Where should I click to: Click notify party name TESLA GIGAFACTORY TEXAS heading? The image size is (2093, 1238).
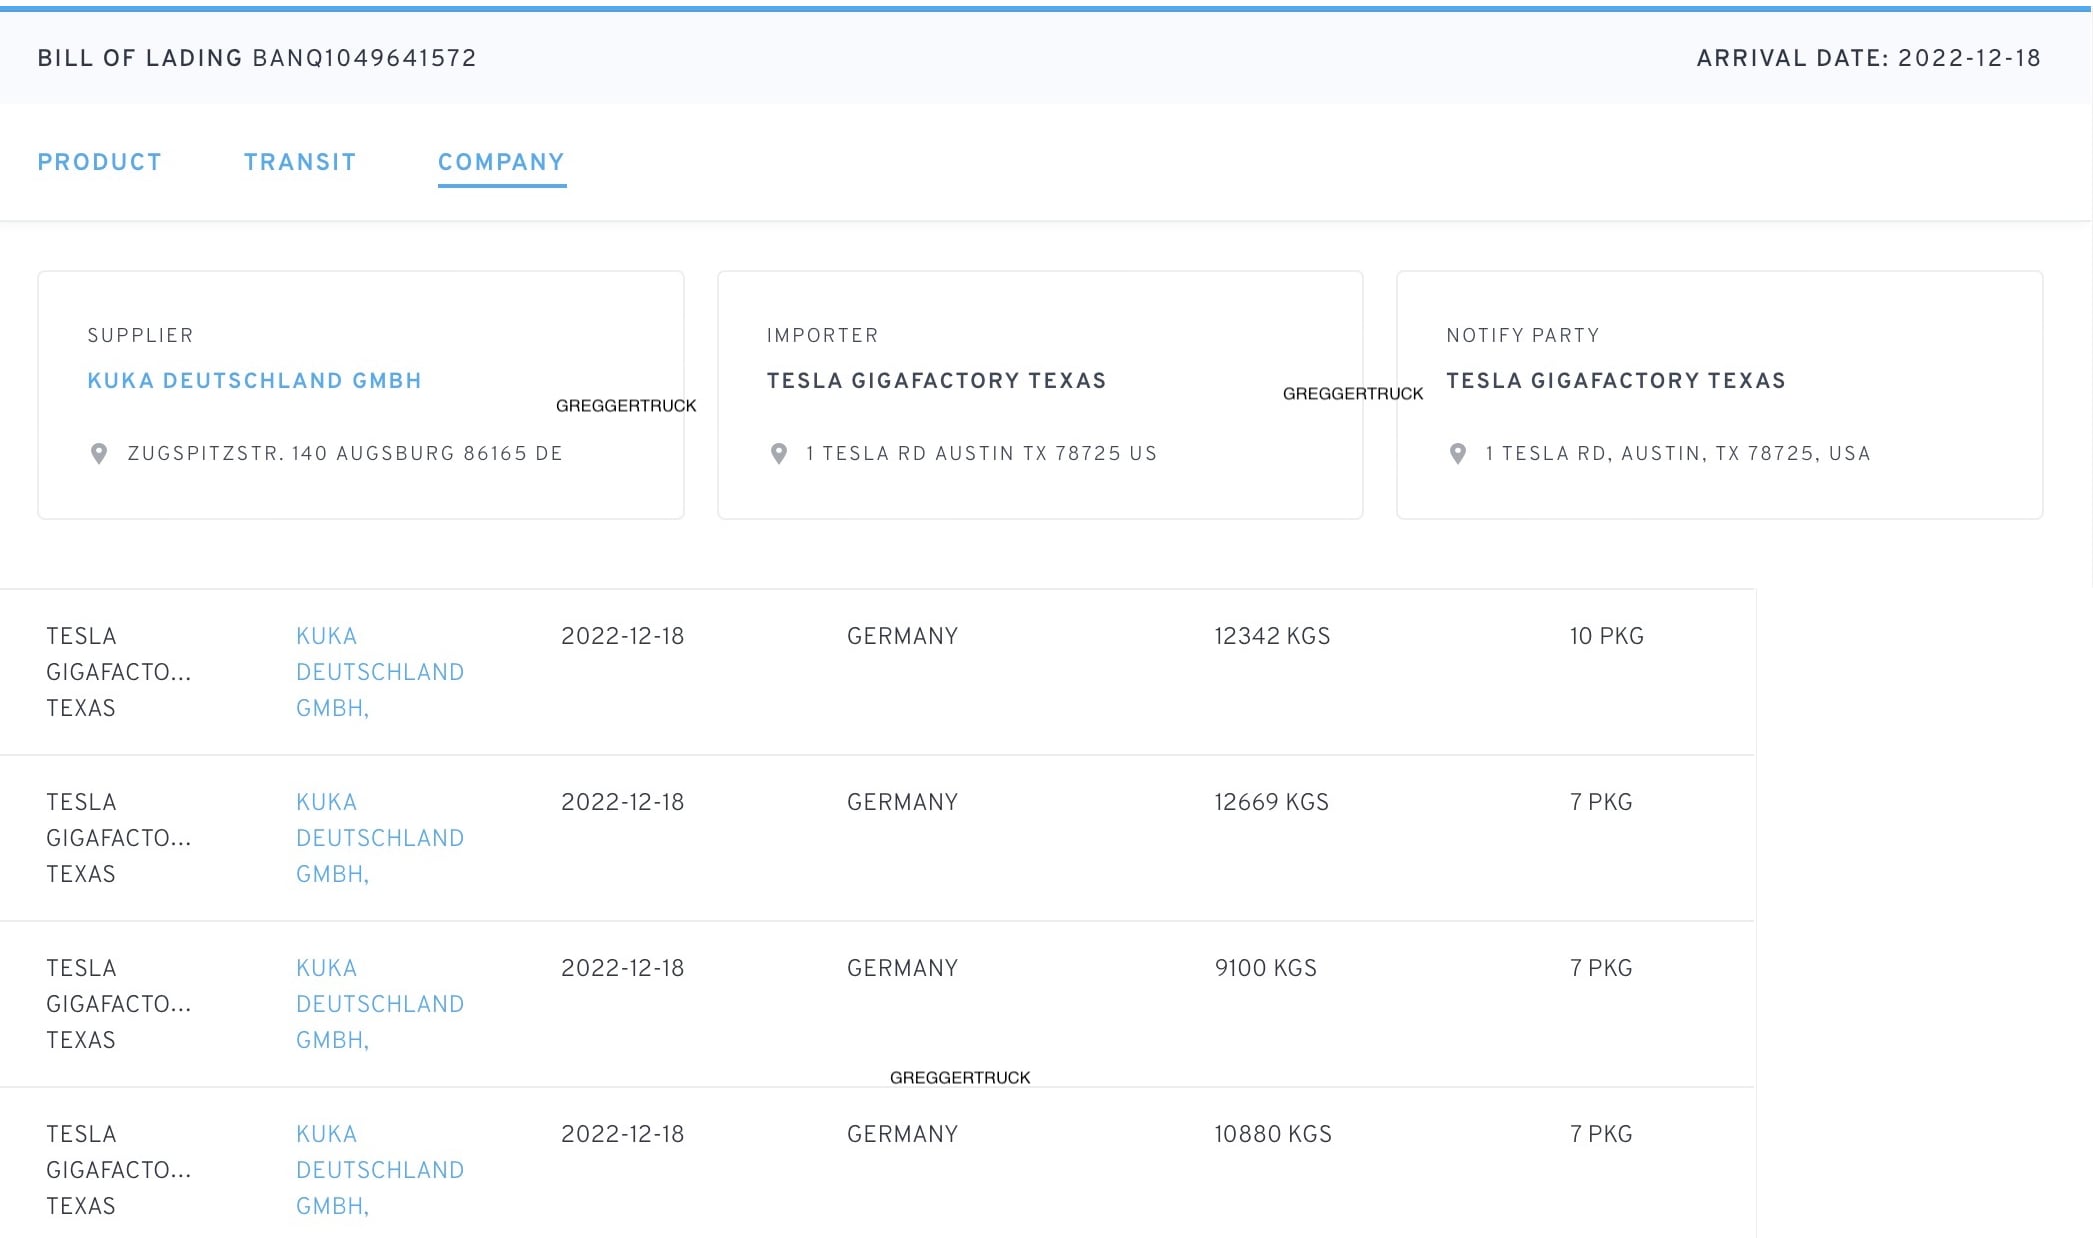point(1616,381)
